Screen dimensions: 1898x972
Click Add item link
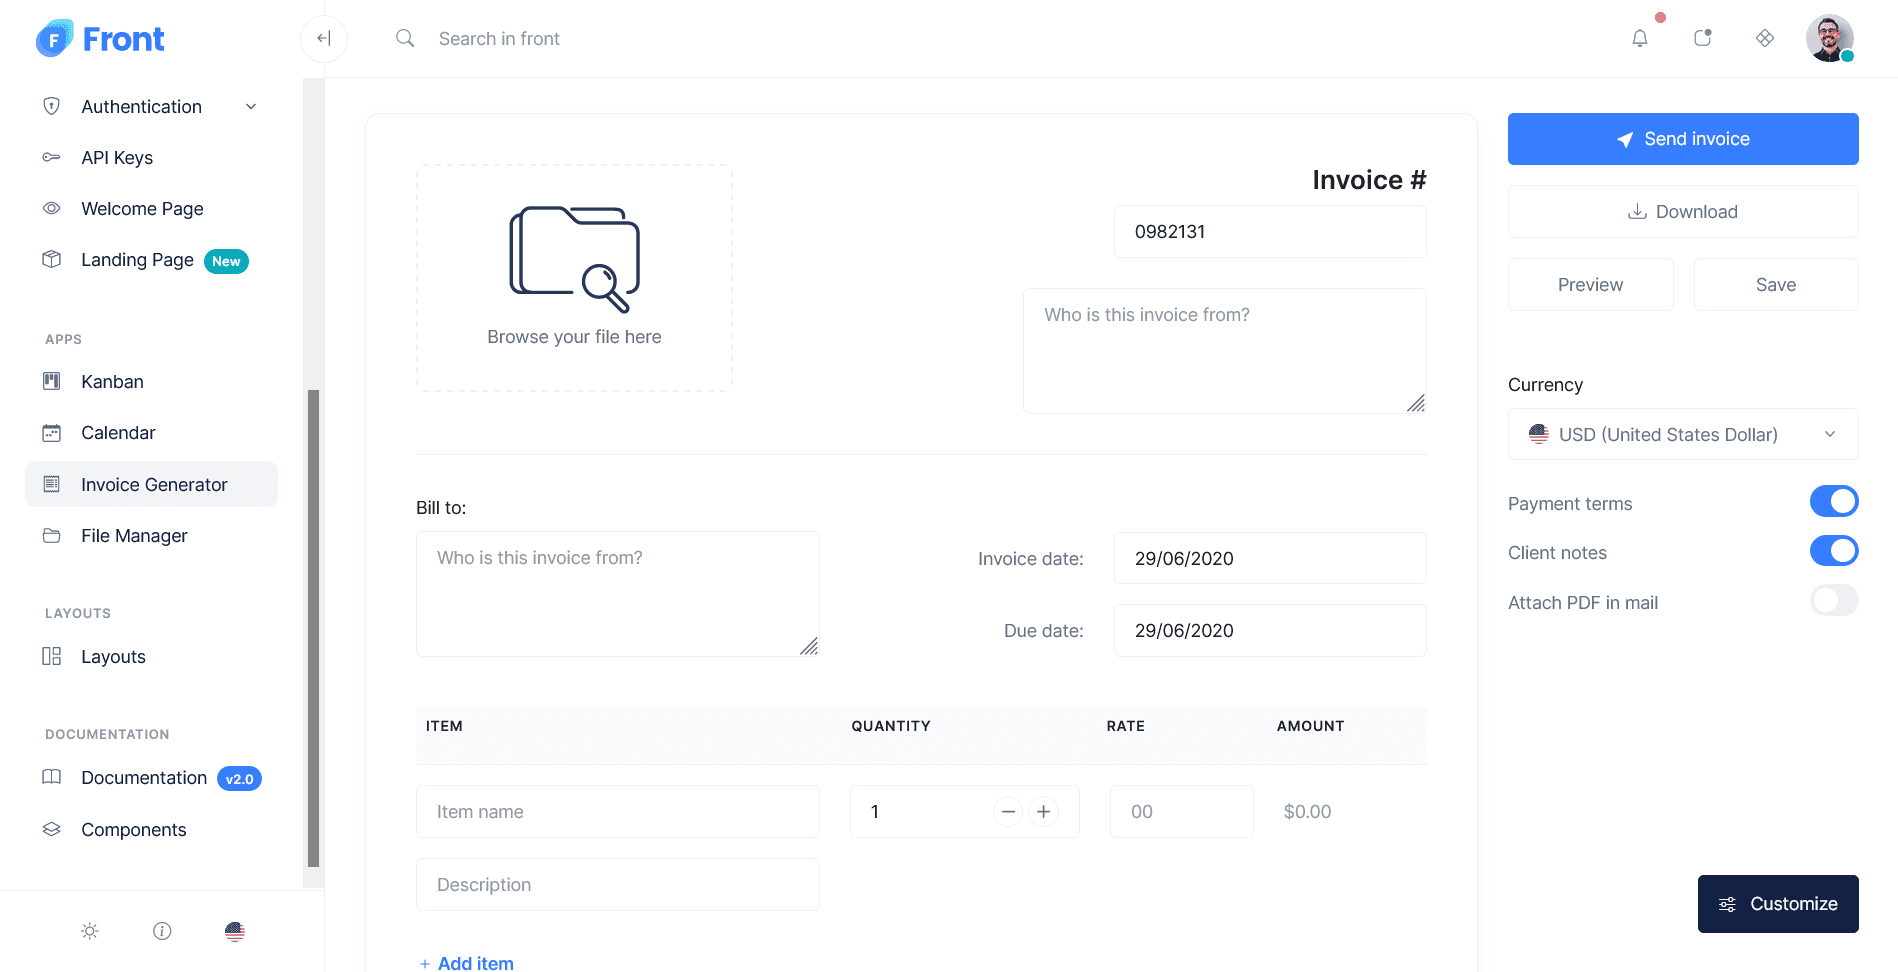(466, 963)
